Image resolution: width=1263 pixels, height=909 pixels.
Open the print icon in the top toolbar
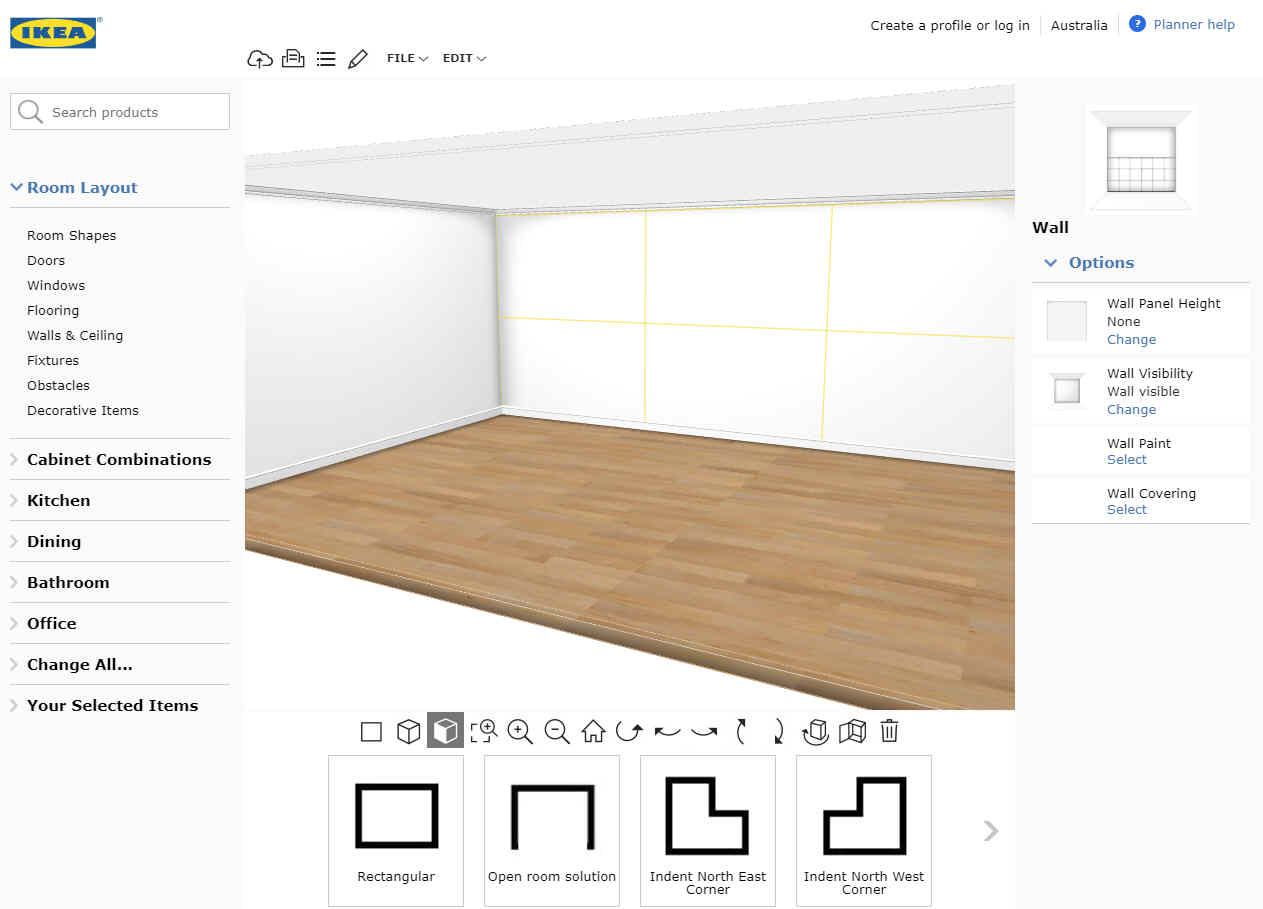(293, 58)
